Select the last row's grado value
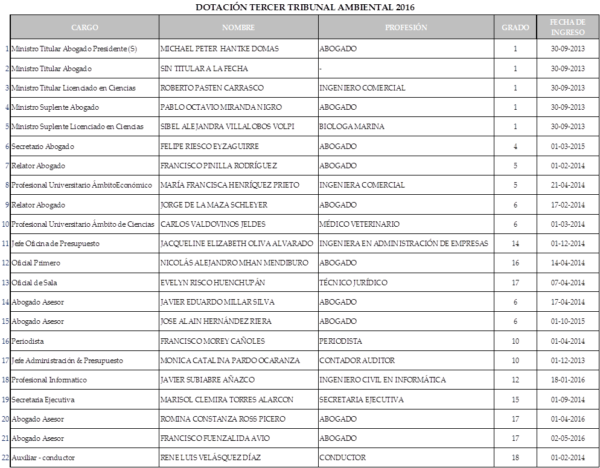This screenshot has height=468, width=600. [515, 458]
